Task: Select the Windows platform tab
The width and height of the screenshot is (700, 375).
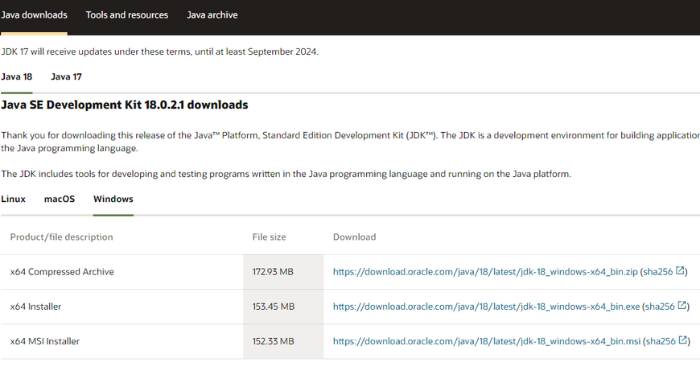Action: click(x=113, y=199)
